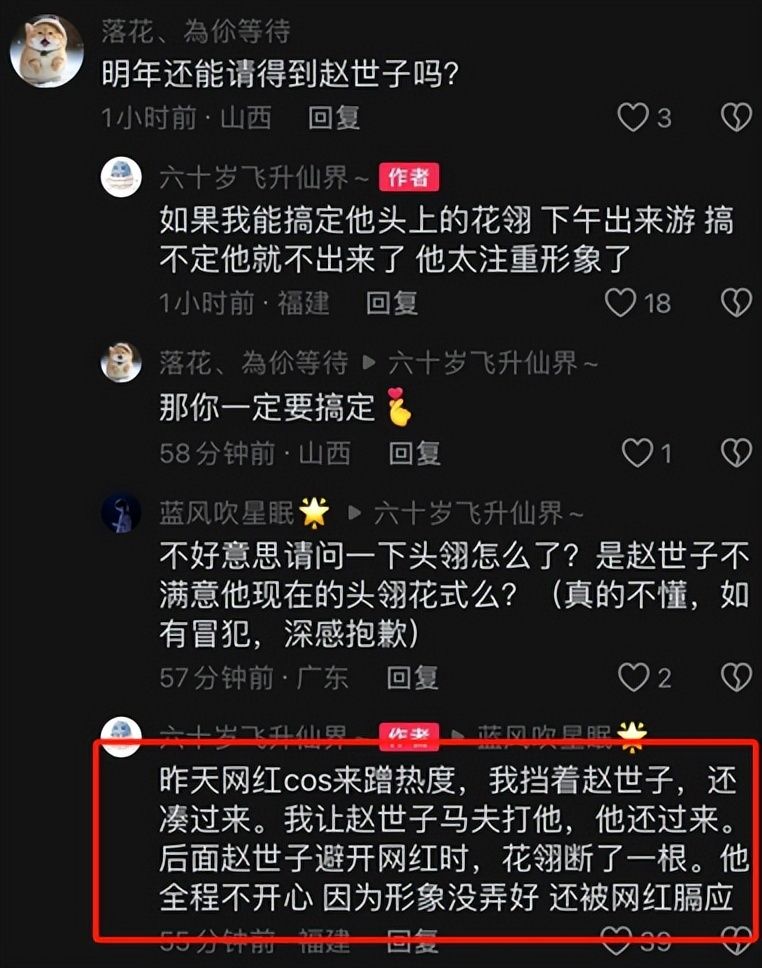Like the comment asking about 赵世子 next year
Viewport: 762px width, 968px height.
(633, 117)
